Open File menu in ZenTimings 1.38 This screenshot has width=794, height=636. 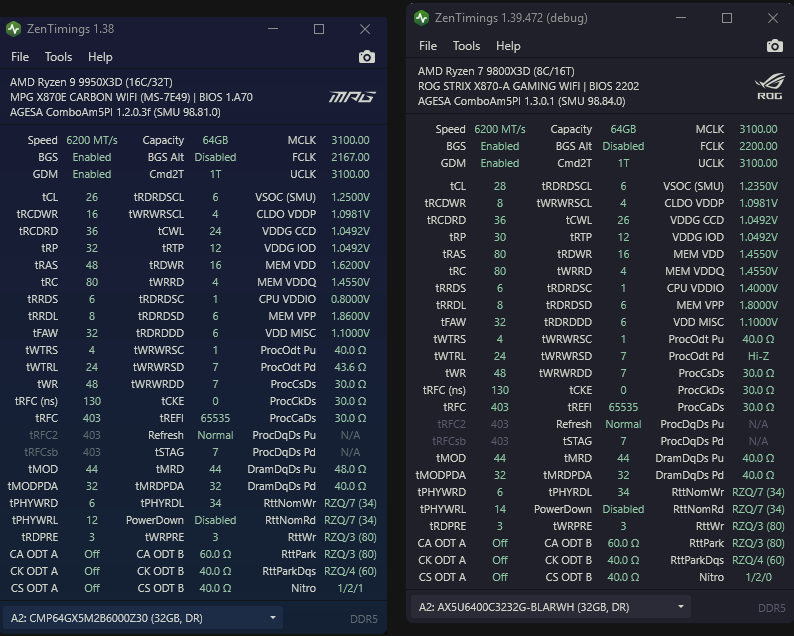coord(20,57)
